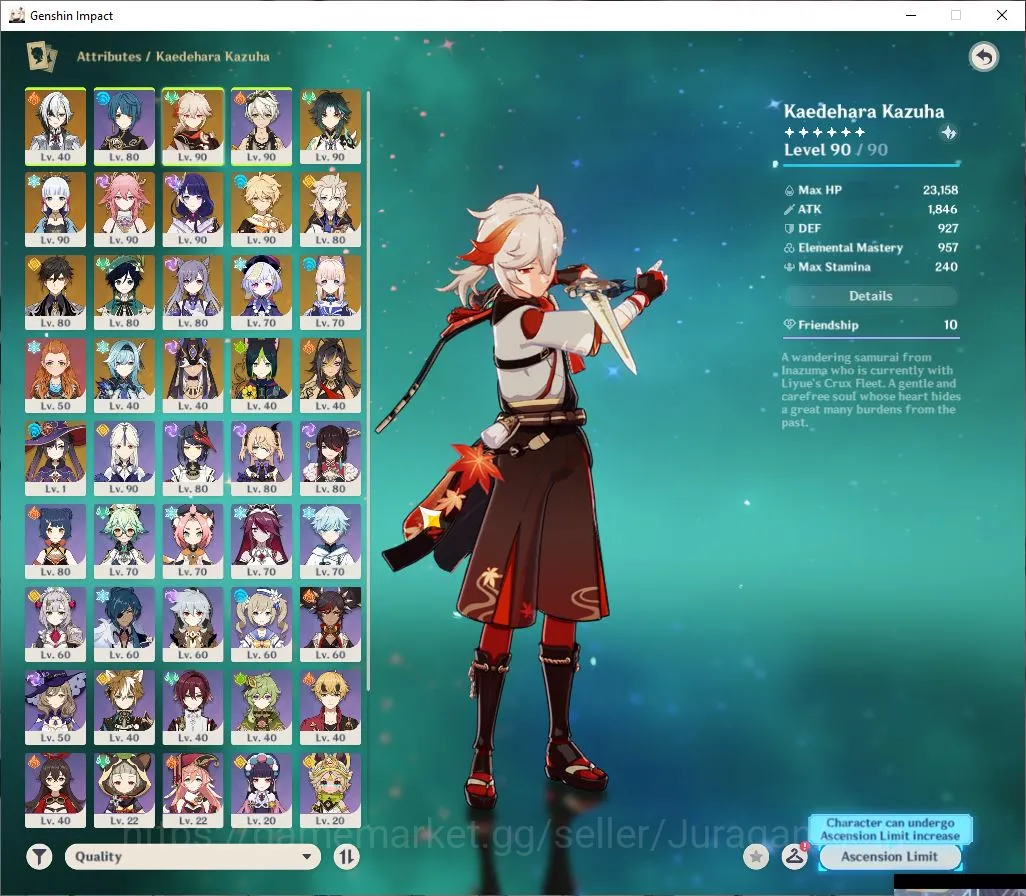
Task: Select Chongyun portrait
Action: [x=330, y=542]
